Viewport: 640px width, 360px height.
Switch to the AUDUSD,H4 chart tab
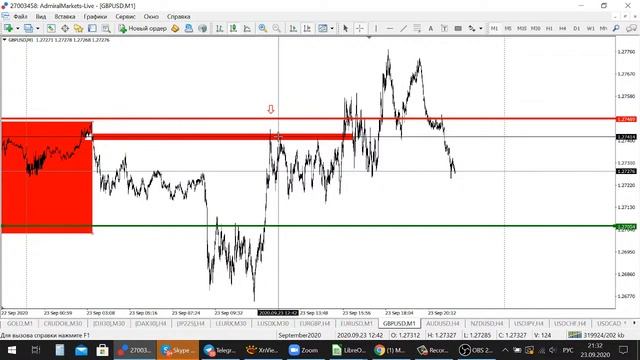[442, 323]
